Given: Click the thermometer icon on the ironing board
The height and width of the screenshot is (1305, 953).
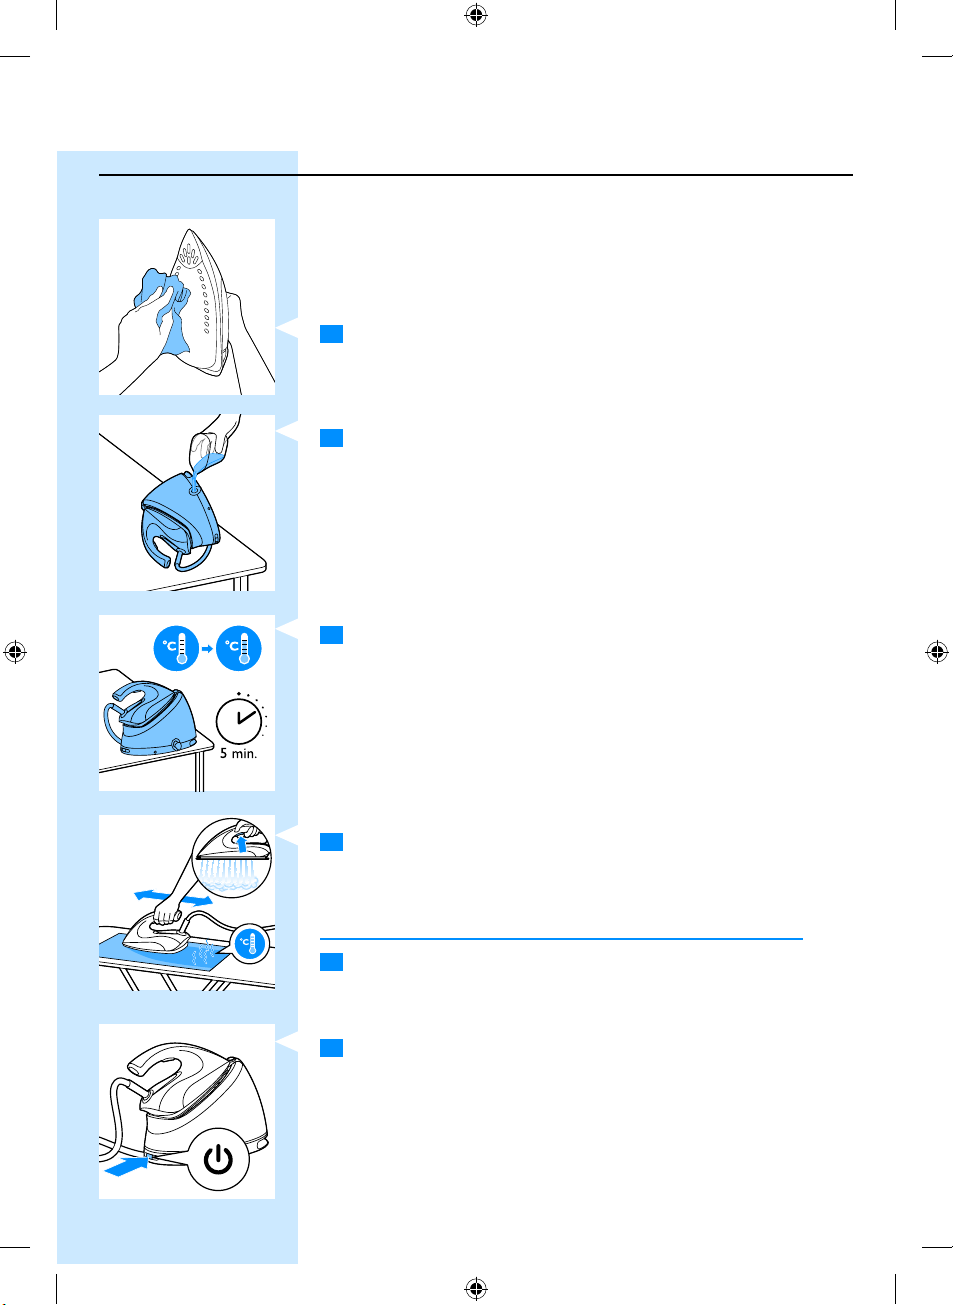Looking at the screenshot, I should [250, 943].
